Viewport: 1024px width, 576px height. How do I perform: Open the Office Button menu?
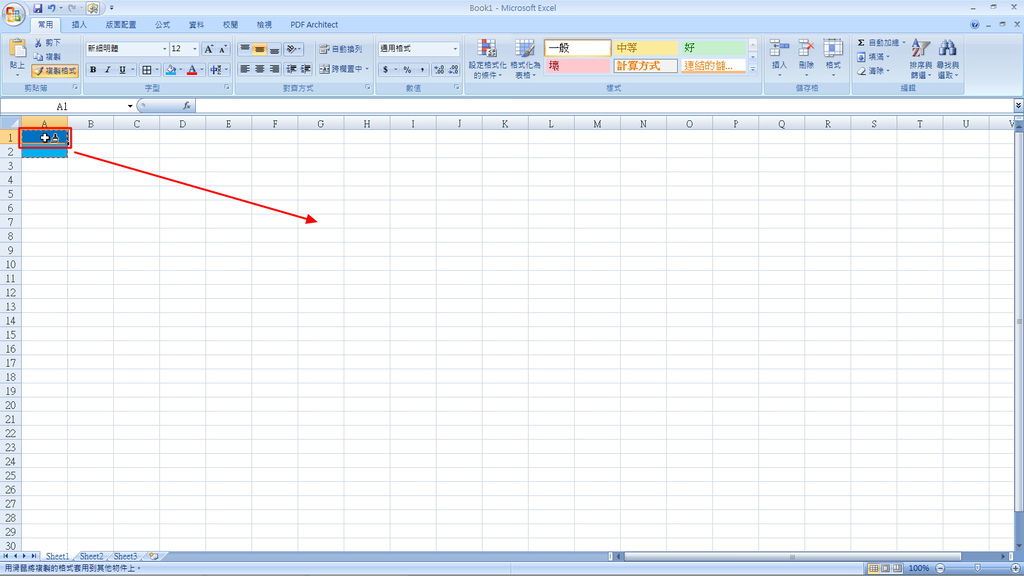[14, 14]
